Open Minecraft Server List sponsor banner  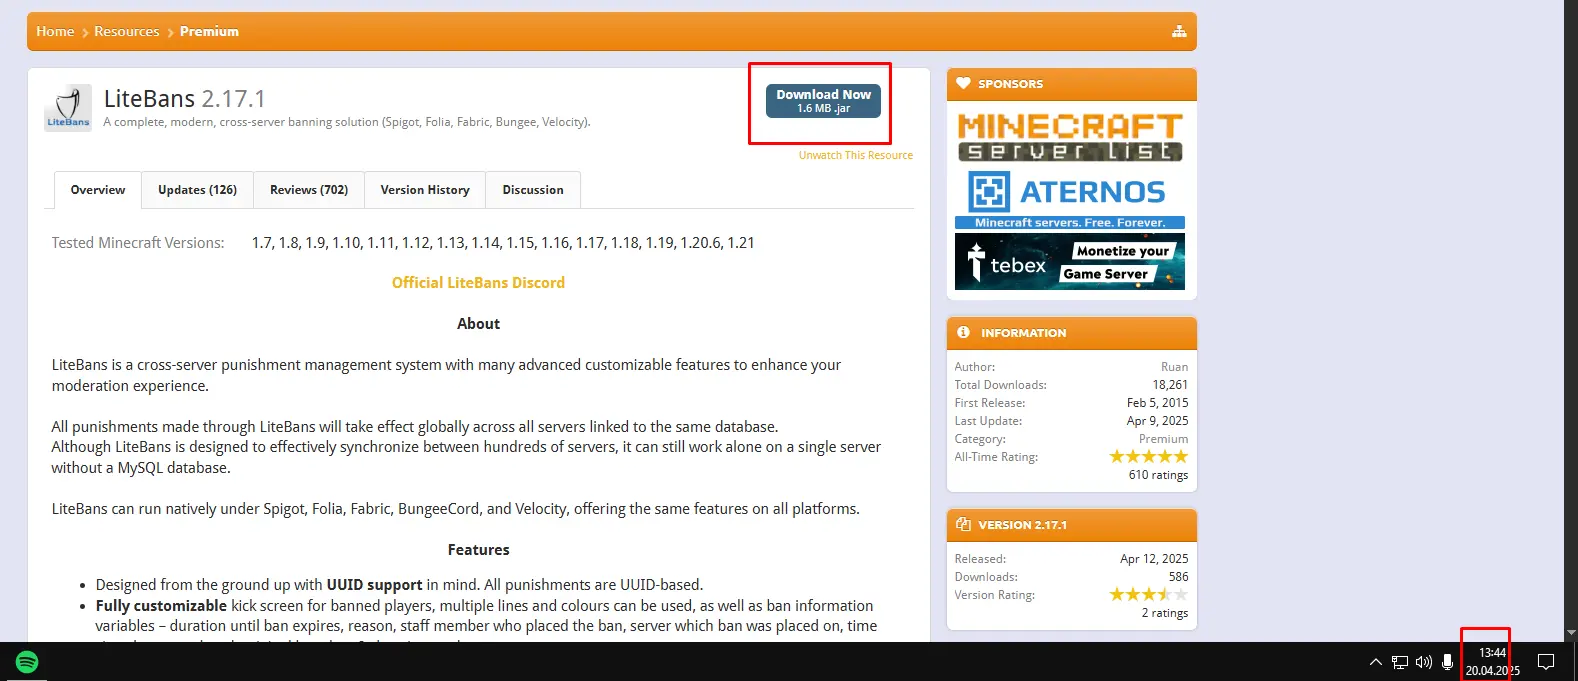1070,137
